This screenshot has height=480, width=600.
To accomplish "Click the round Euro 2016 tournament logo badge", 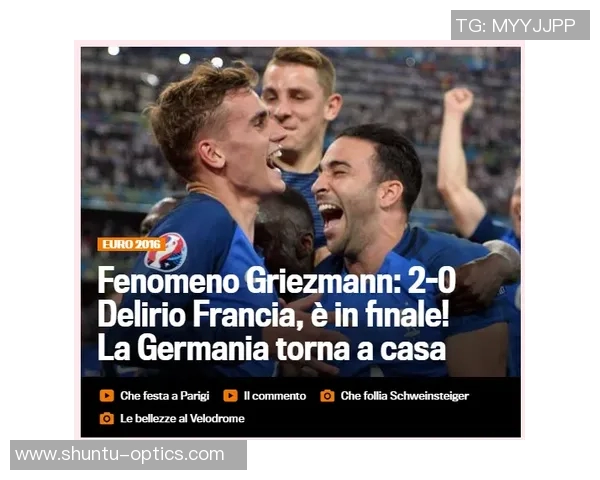I will (x=166, y=251).
